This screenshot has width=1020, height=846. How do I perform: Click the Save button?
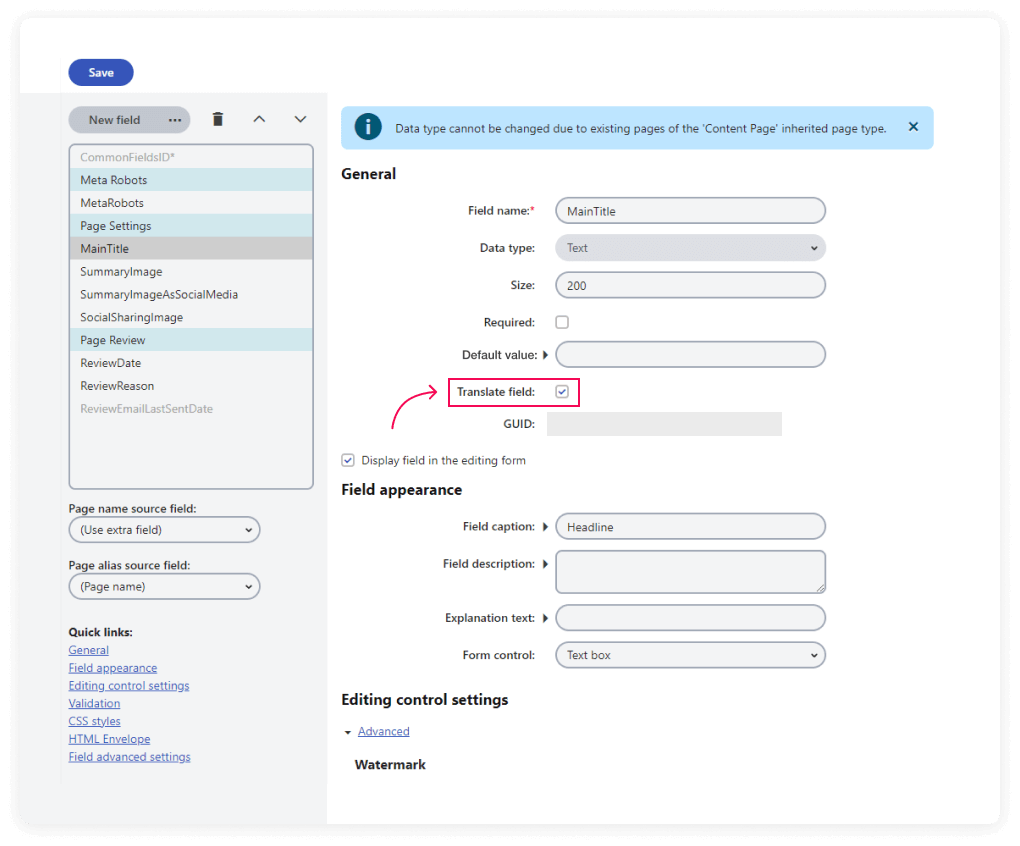coord(101,73)
